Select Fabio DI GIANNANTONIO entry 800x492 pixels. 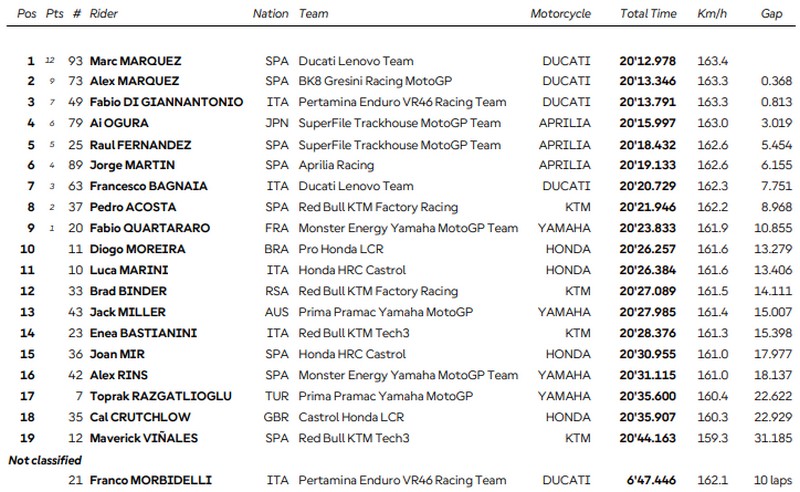click(x=166, y=102)
